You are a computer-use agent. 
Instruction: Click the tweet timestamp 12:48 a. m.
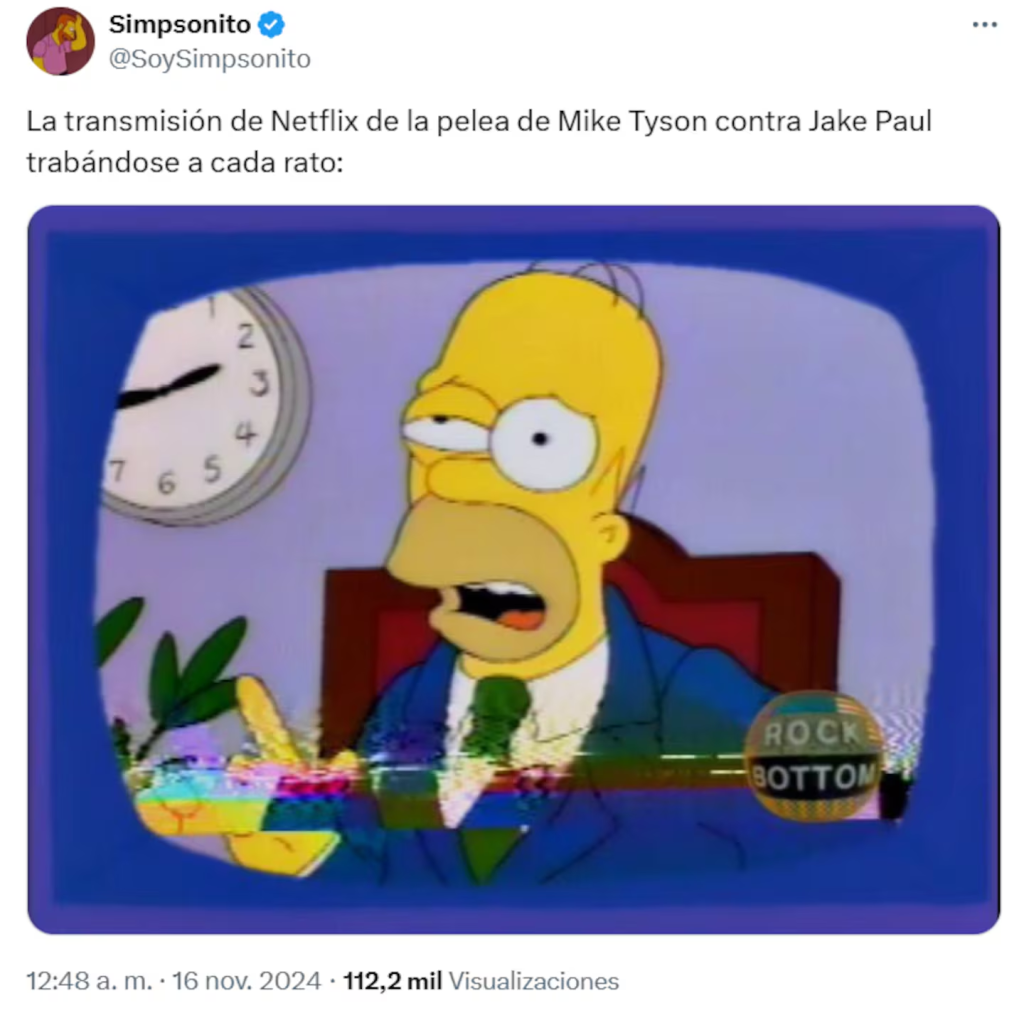pos(89,981)
